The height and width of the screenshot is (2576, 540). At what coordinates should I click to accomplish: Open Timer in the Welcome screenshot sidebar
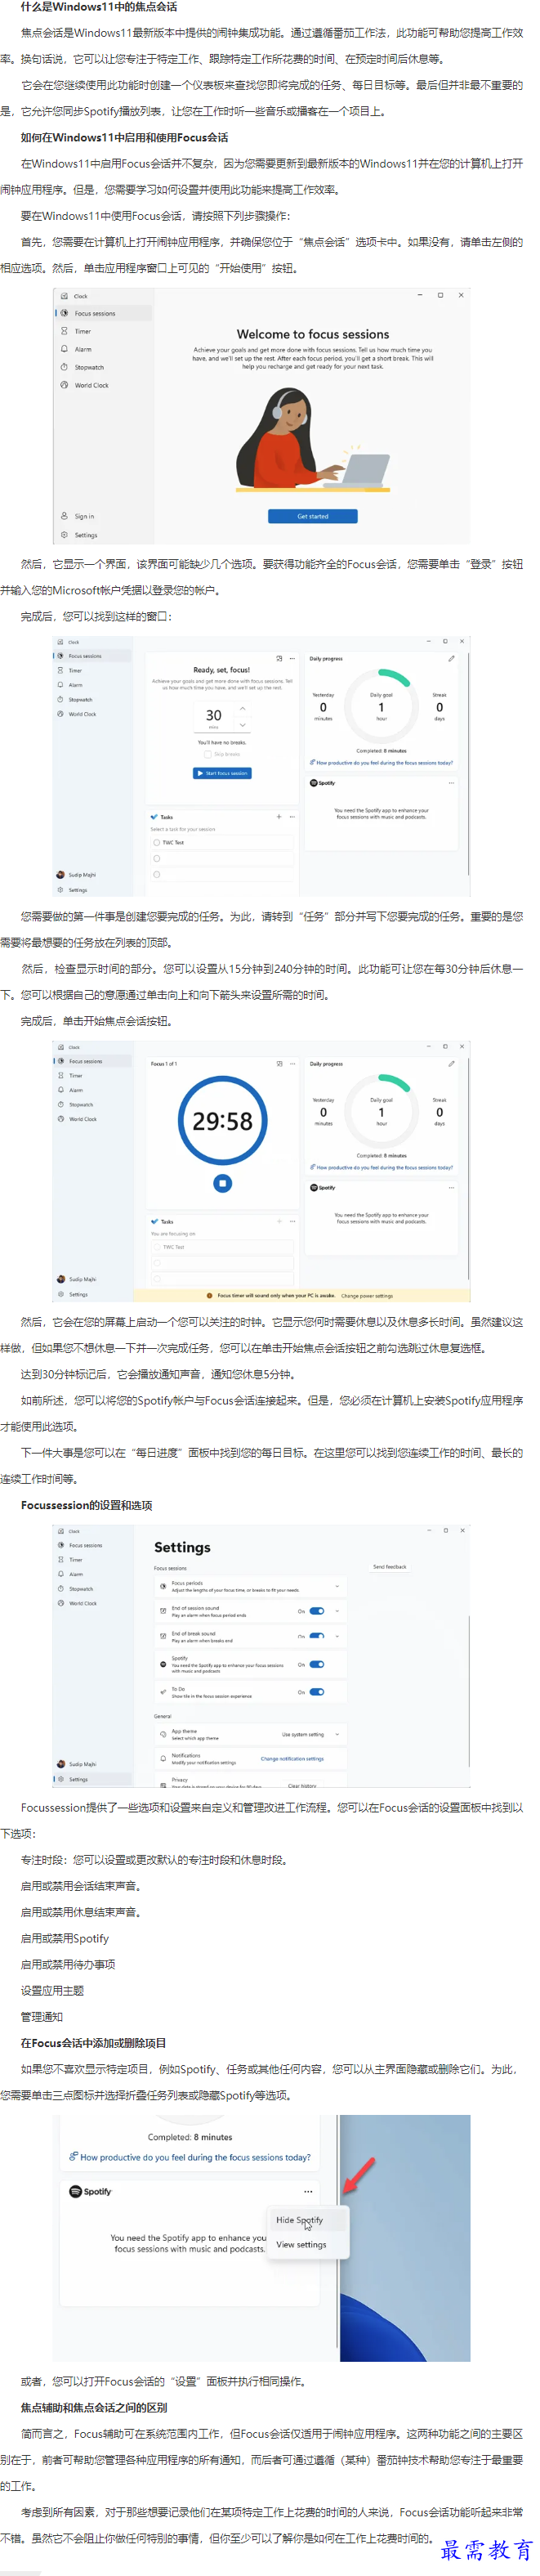103,331
